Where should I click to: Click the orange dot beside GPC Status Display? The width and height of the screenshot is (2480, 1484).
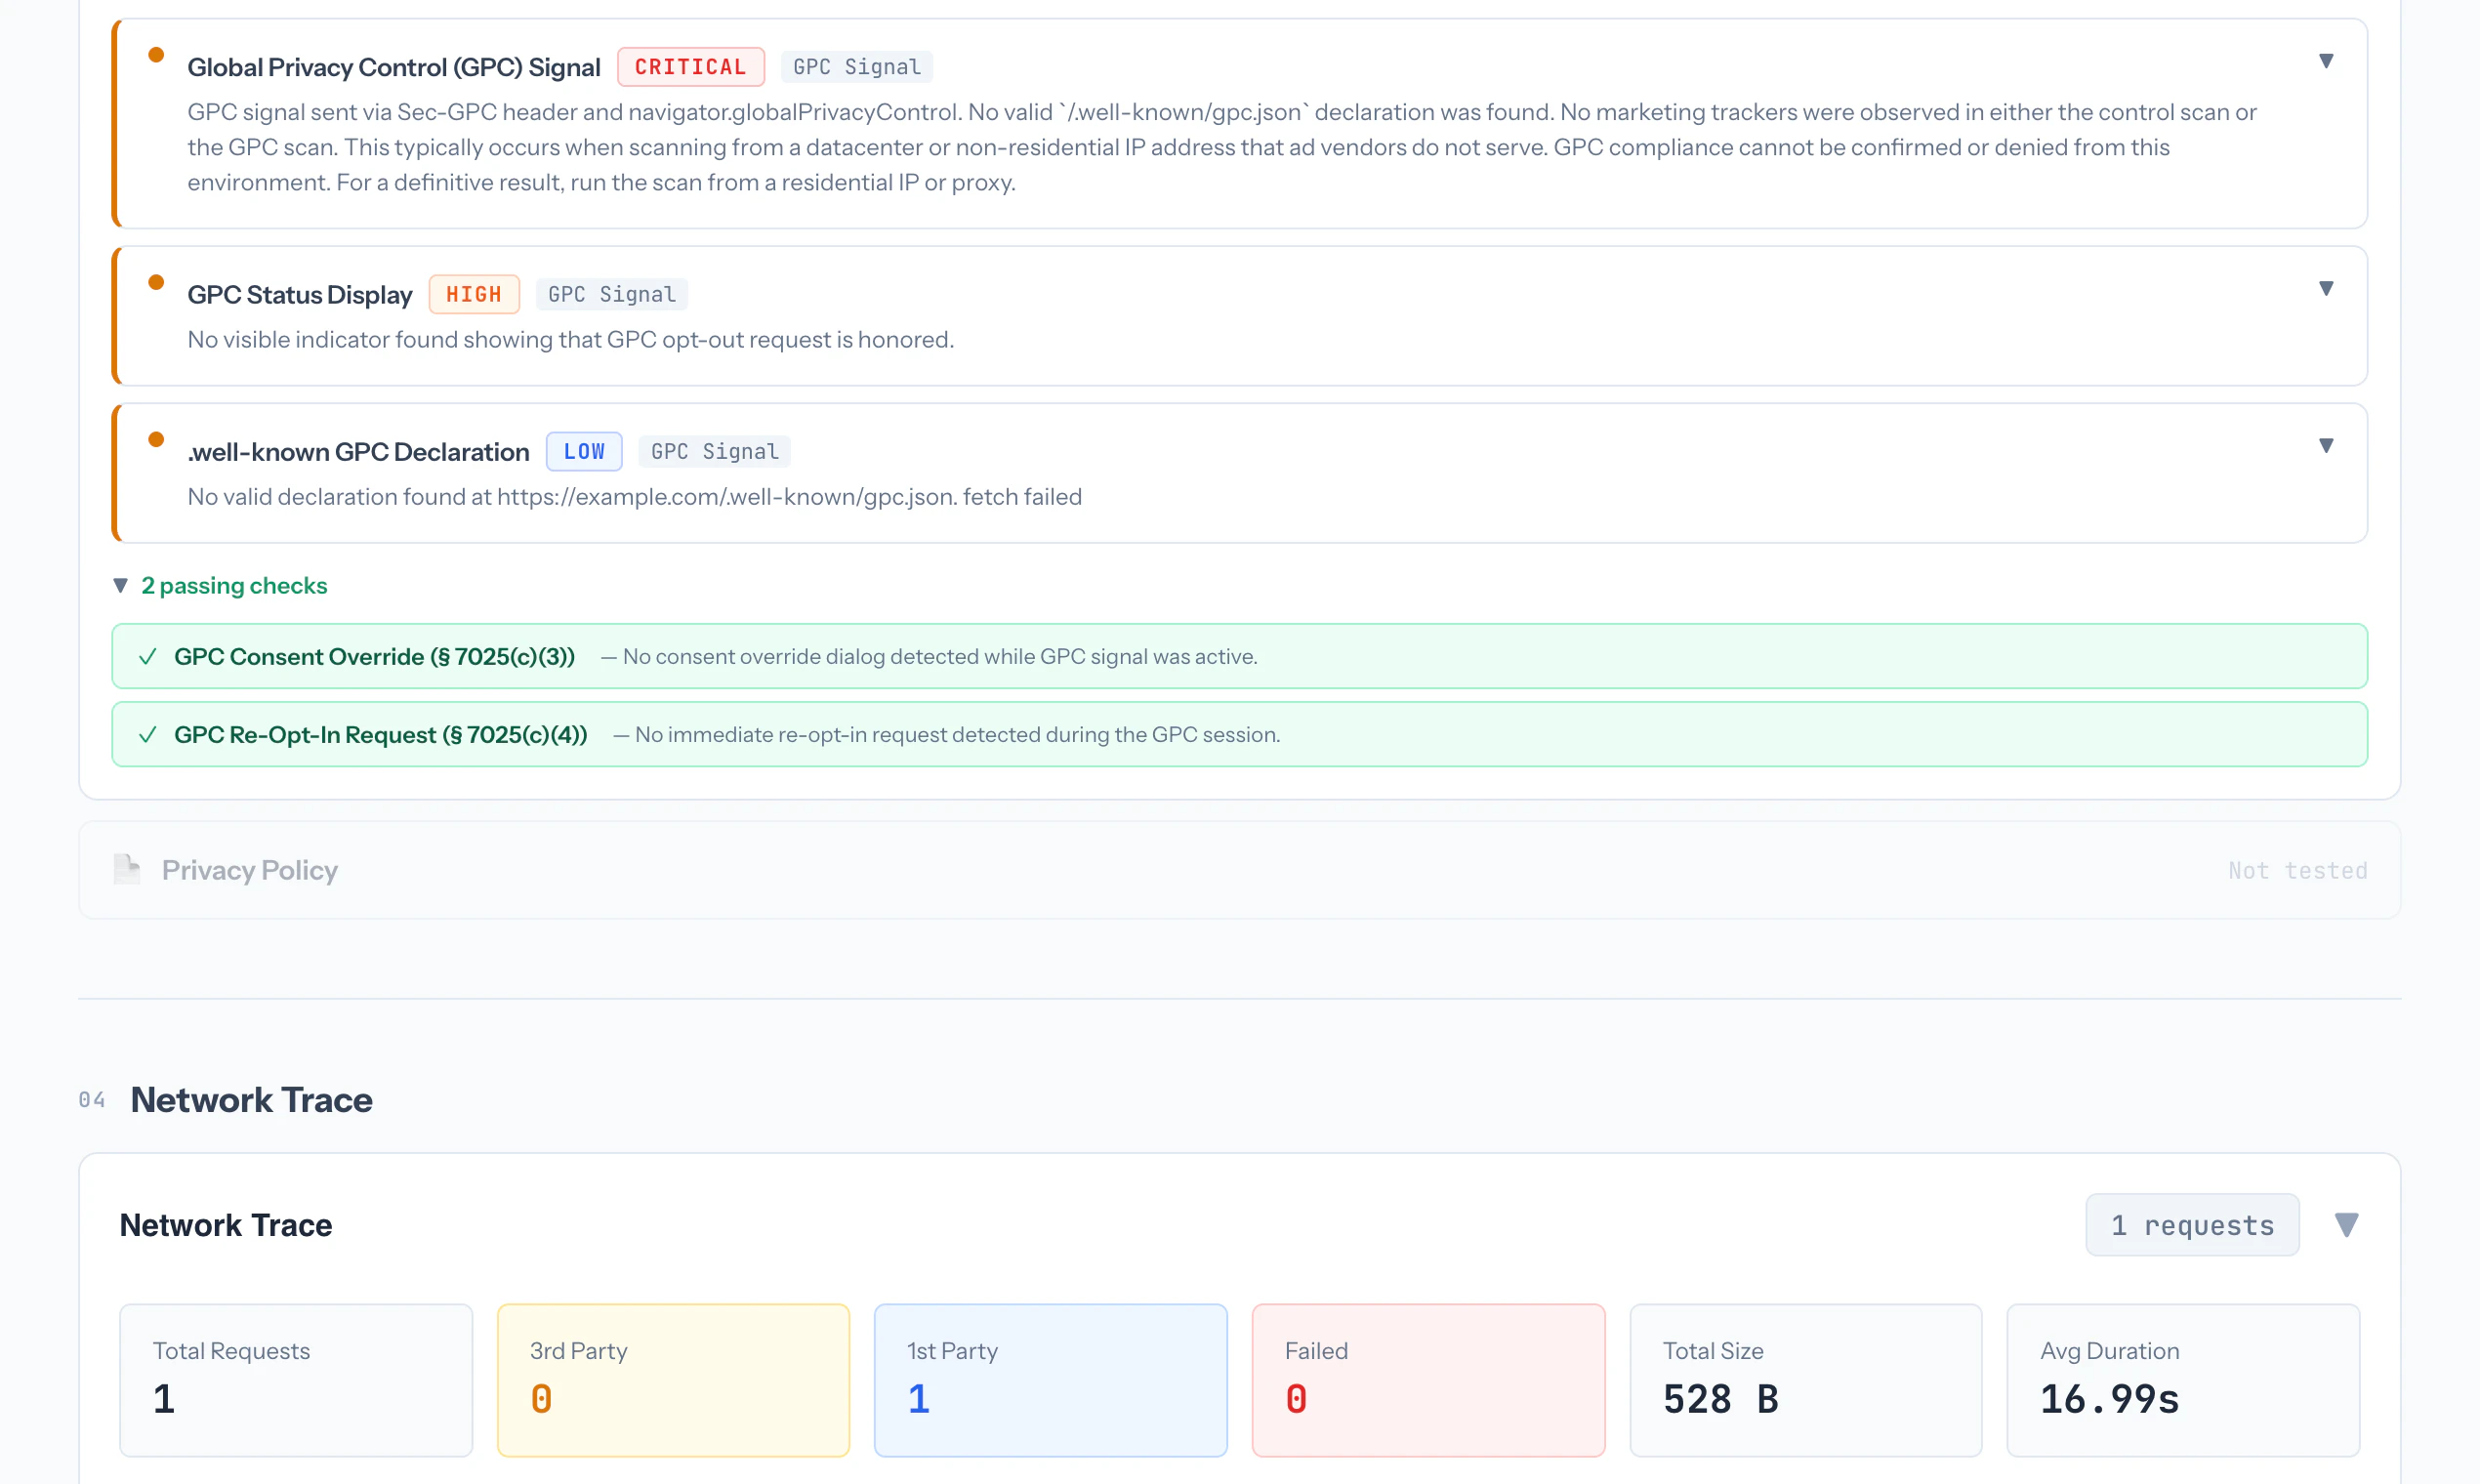(156, 283)
